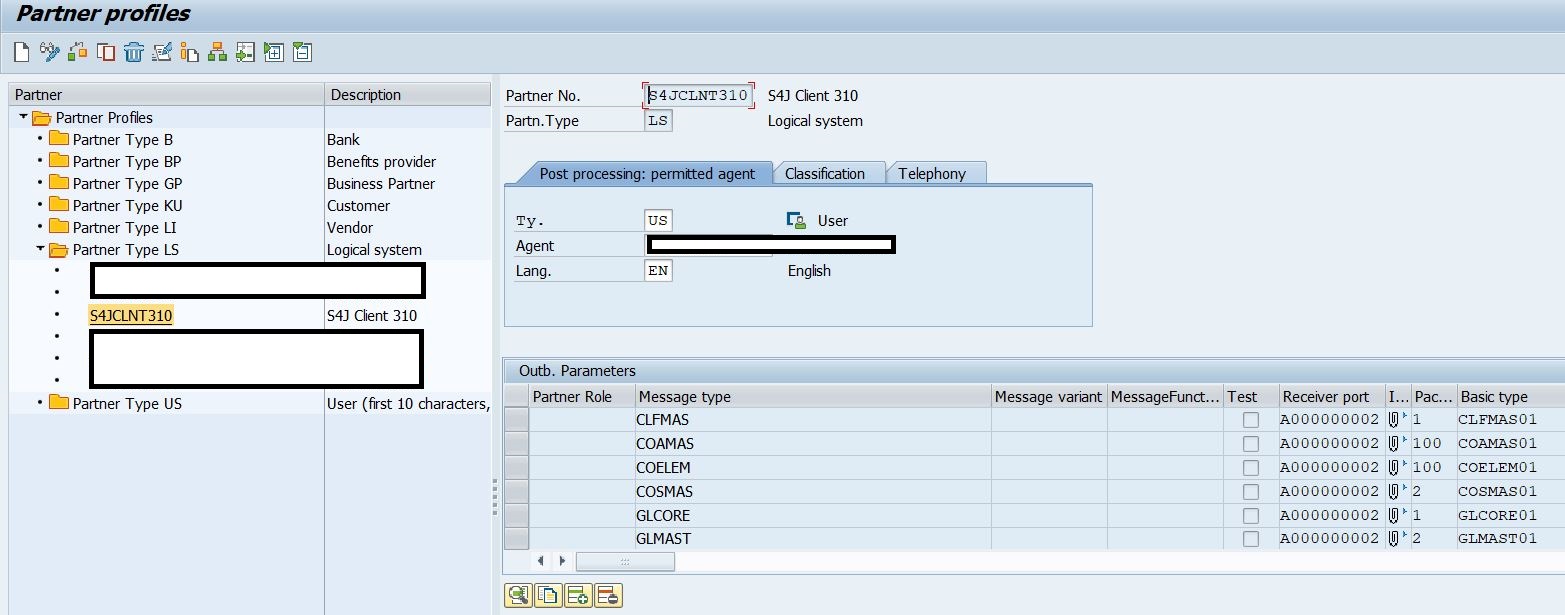Switch to the Classification tab
Image resolution: width=1565 pixels, height=615 pixels.
[829, 172]
